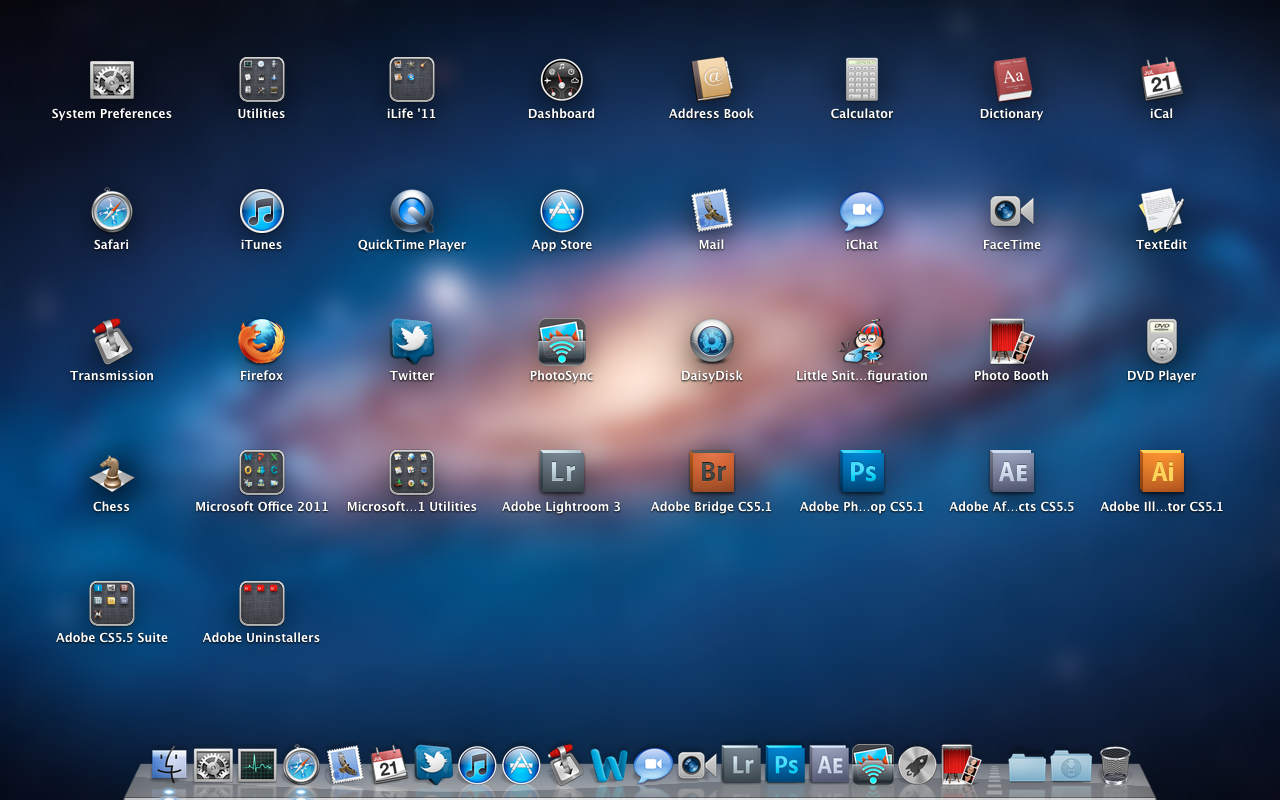Click the iChat bubble in the Dock
Screen dimensions: 1280x800
[653, 766]
